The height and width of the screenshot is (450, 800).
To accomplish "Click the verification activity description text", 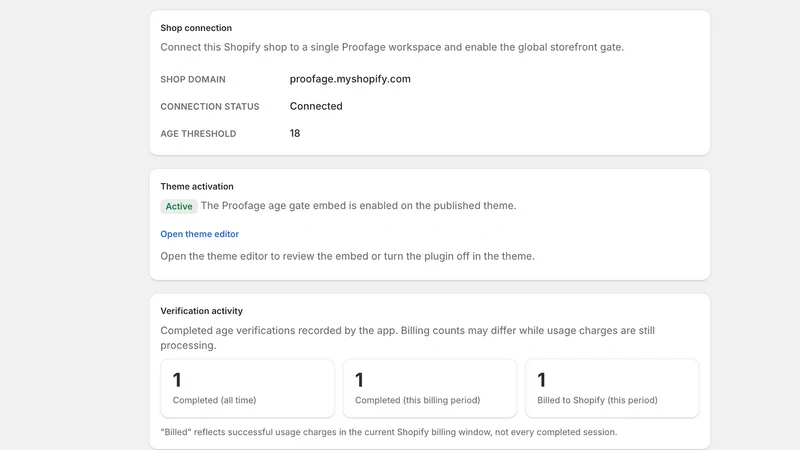I will (408, 338).
